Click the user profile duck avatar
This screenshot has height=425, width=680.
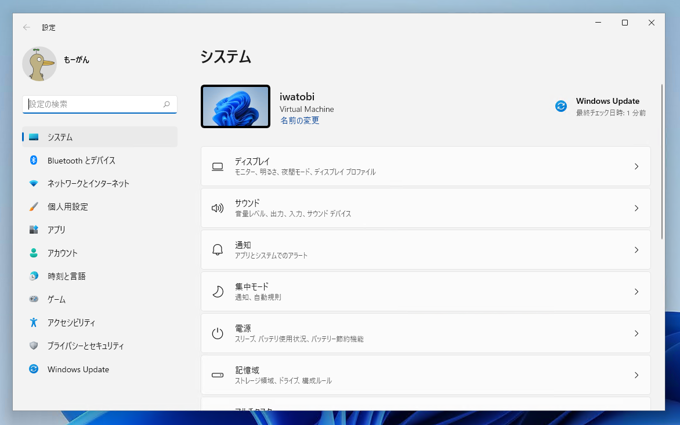(x=39, y=64)
